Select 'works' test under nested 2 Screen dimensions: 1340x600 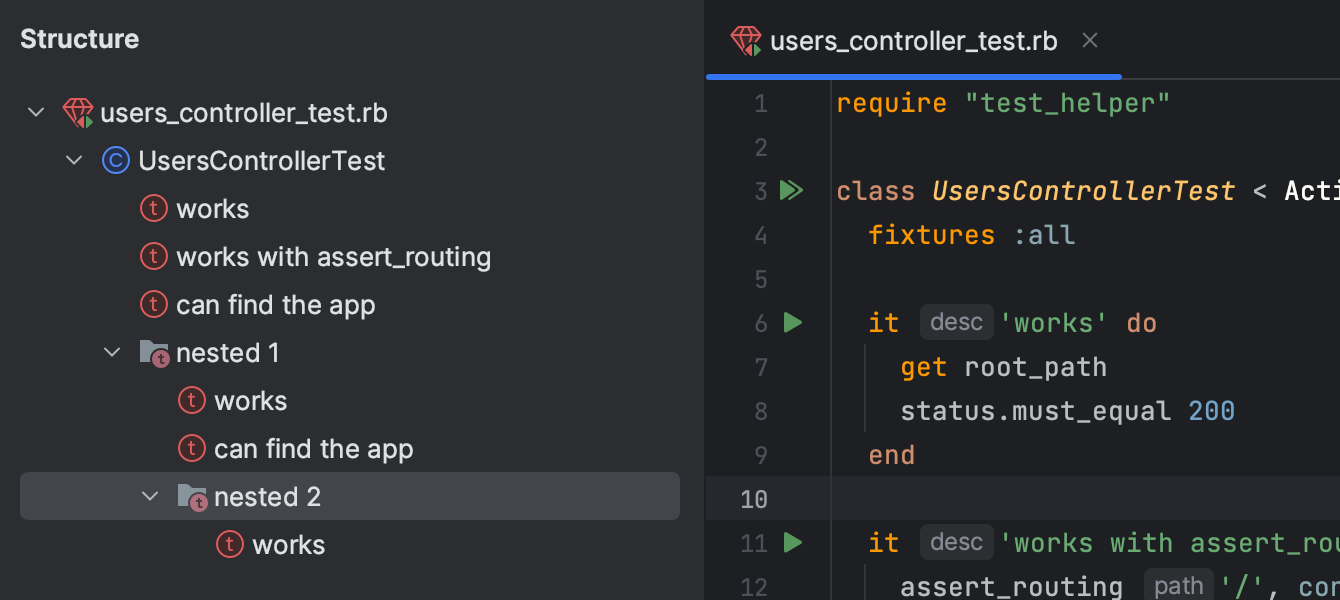point(288,545)
